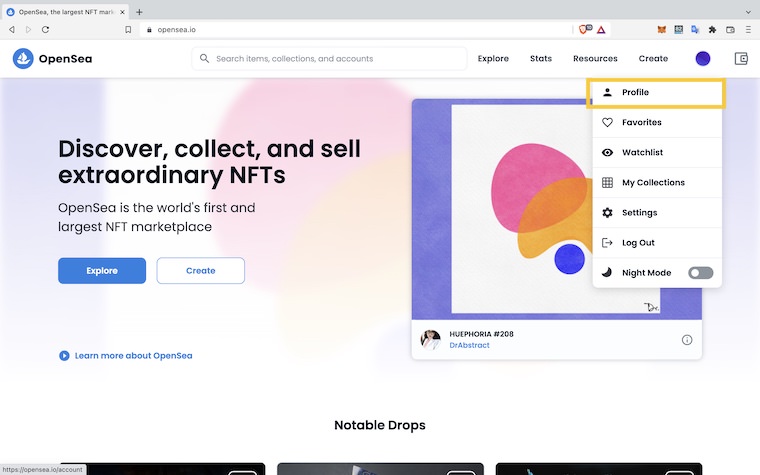Bookmark this page with the bookmark icon
760x475 pixels.
coord(128,30)
